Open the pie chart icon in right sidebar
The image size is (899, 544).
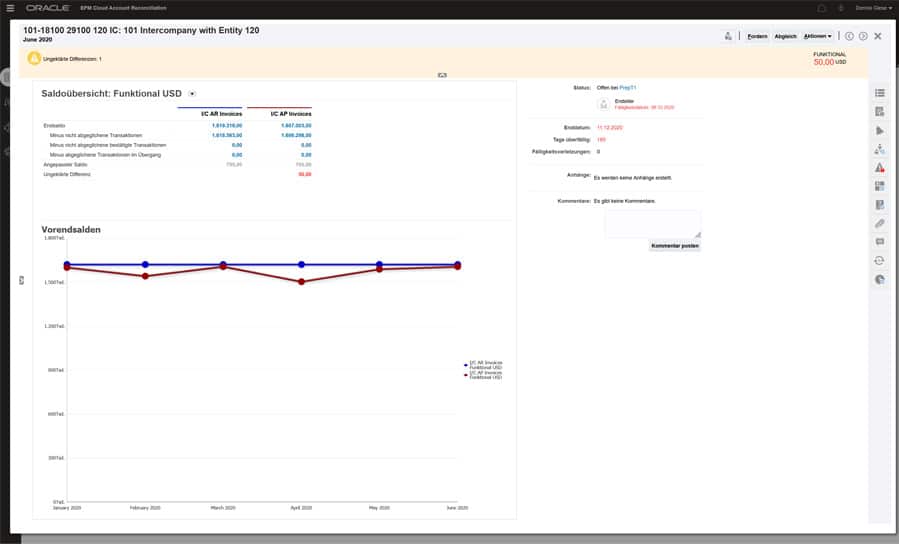tap(880, 279)
